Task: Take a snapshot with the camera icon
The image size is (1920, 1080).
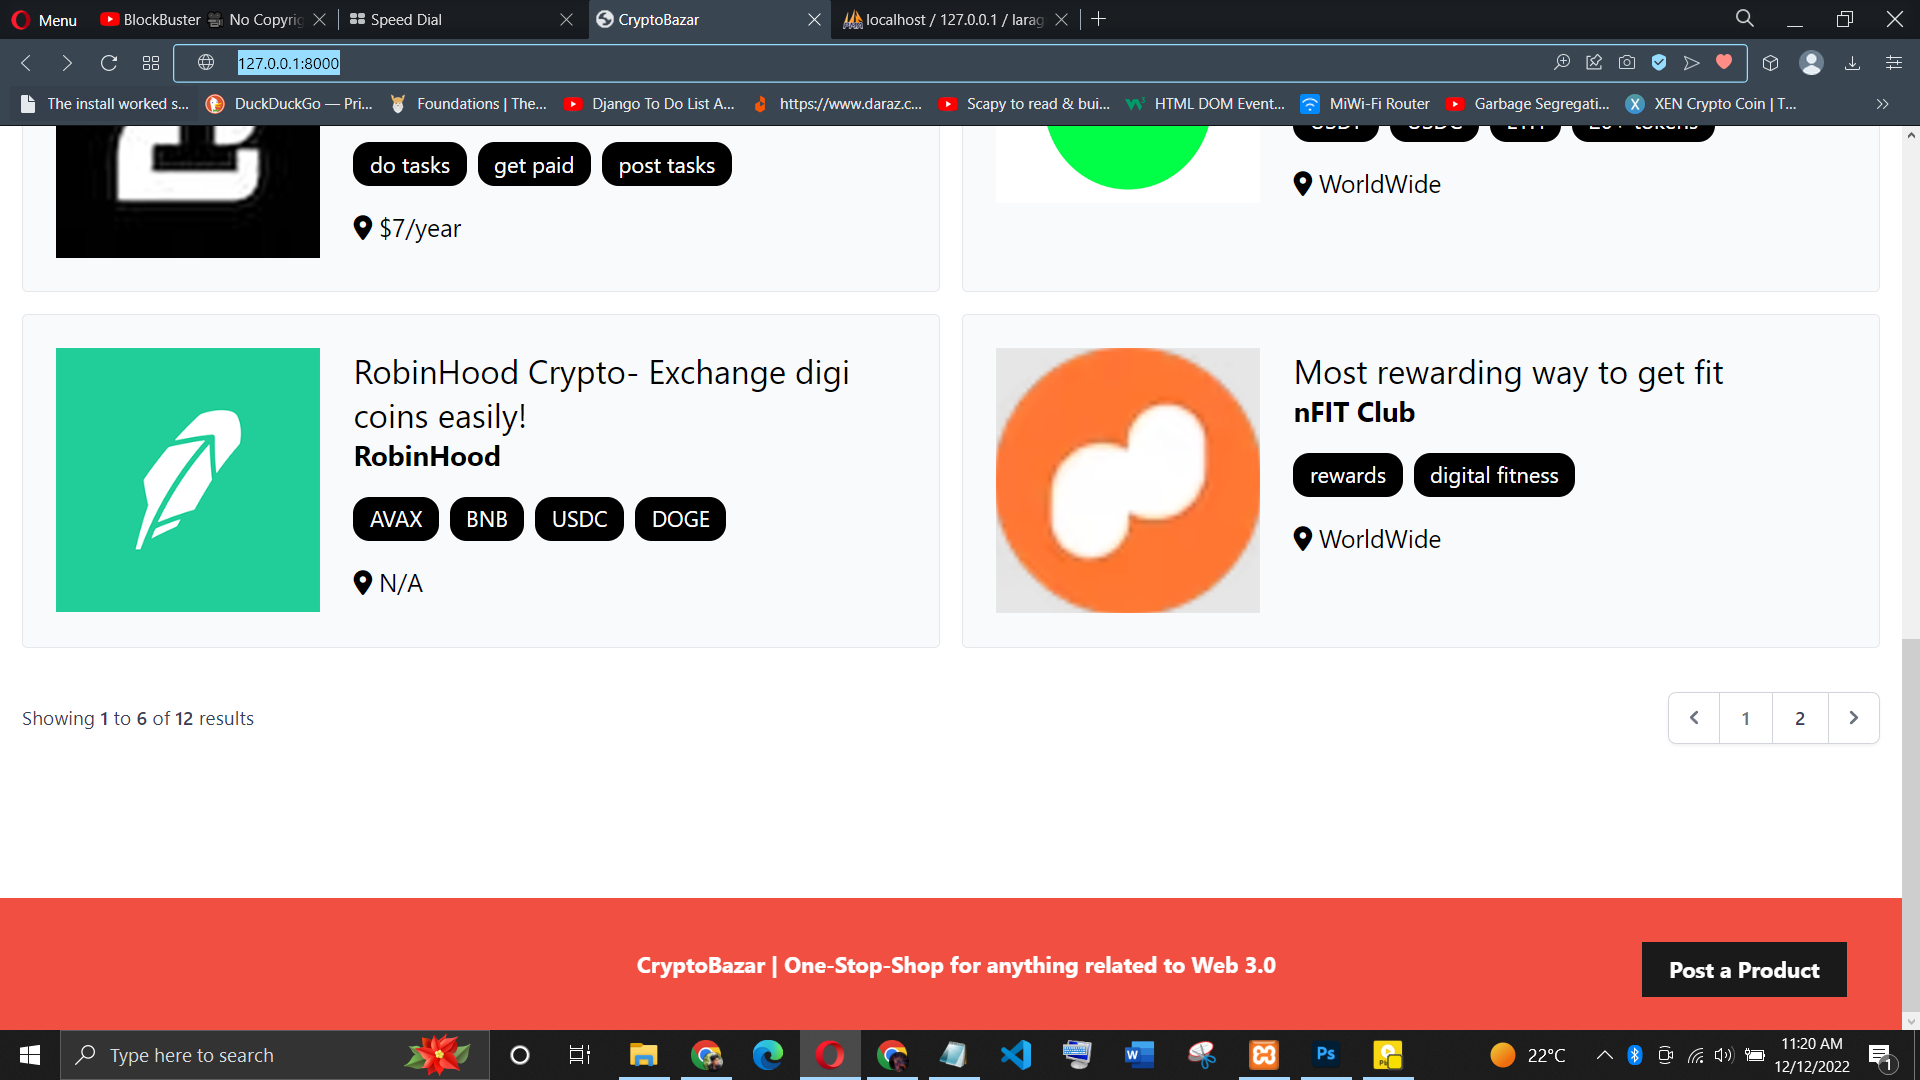Action: (1627, 62)
